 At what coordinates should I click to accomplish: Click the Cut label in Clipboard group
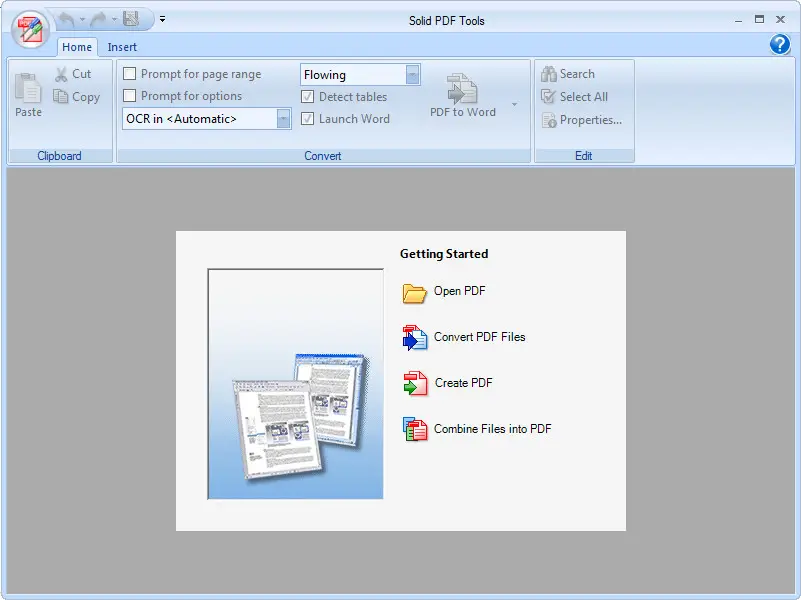[x=81, y=74]
